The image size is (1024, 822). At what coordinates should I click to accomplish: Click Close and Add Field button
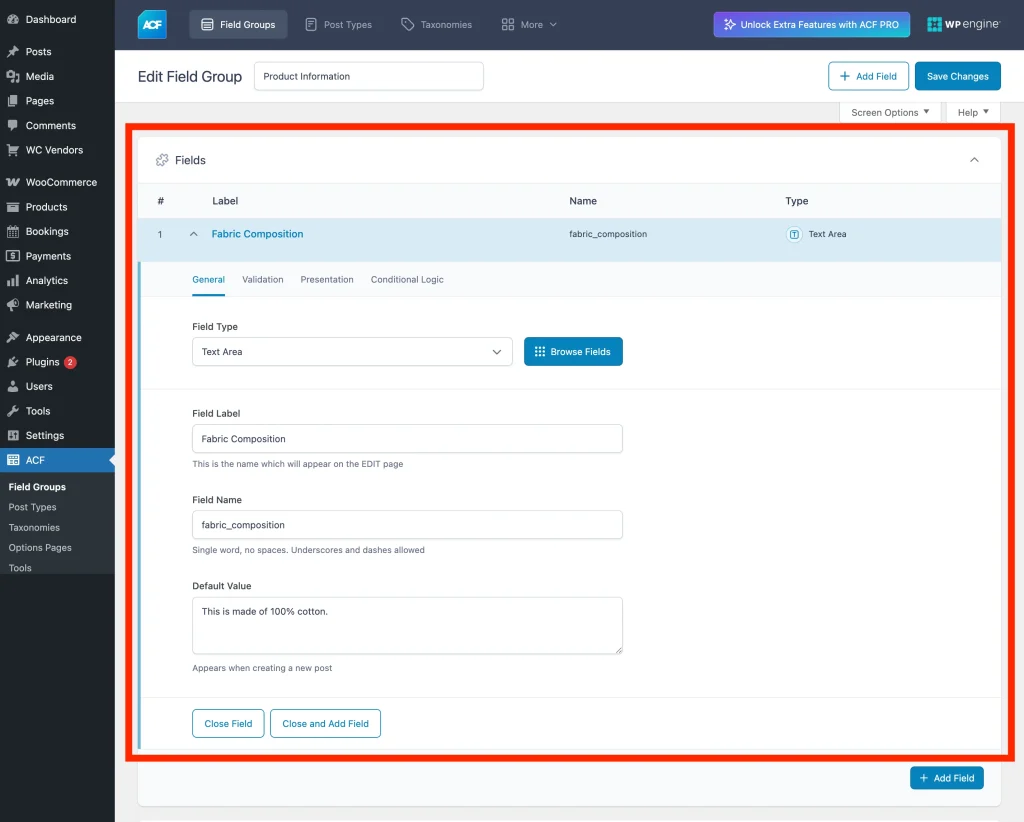[325, 723]
